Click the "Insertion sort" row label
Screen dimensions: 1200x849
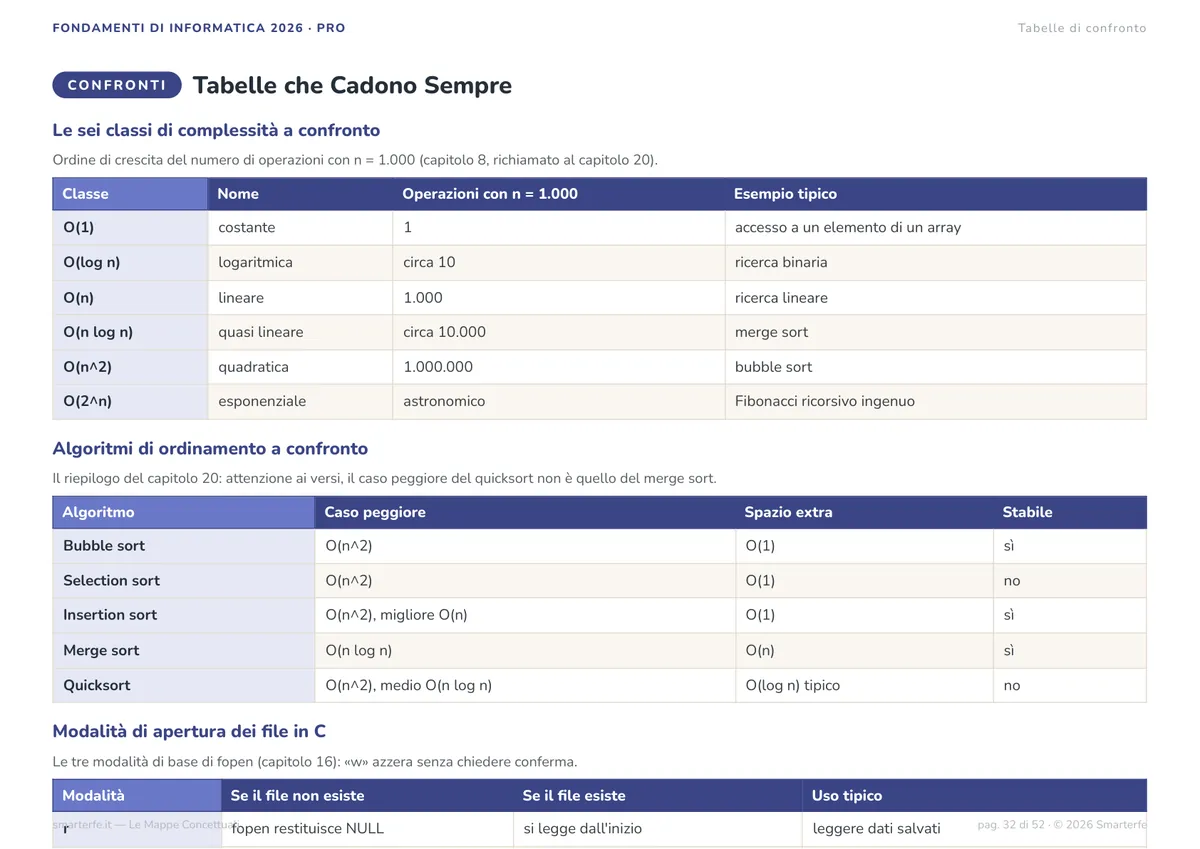pyautogui.click(x=184, y=615)
